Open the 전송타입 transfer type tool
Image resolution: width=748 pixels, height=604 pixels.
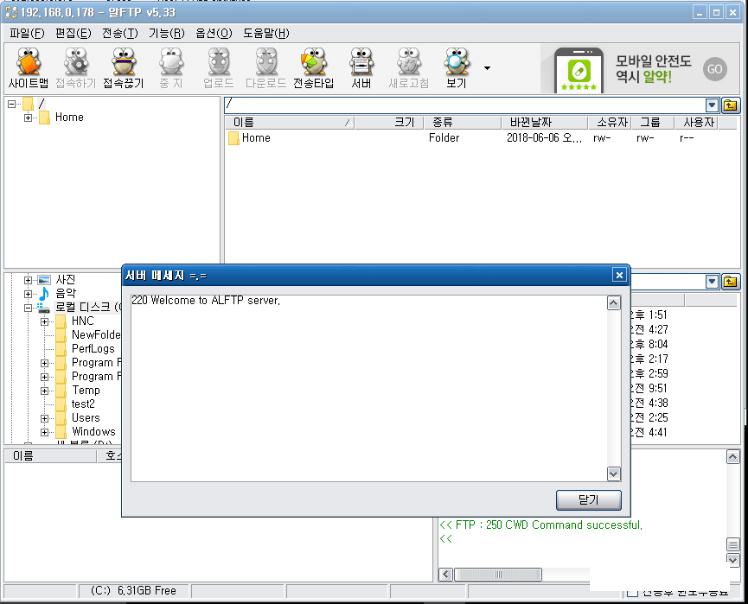(x=313, y=68)
